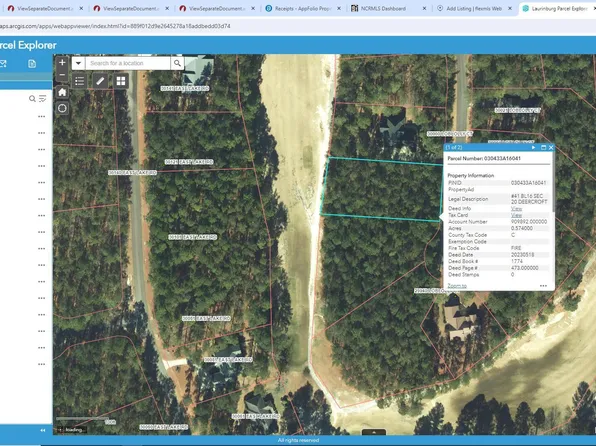Open the sidebar filter list icon

[43, 99]
